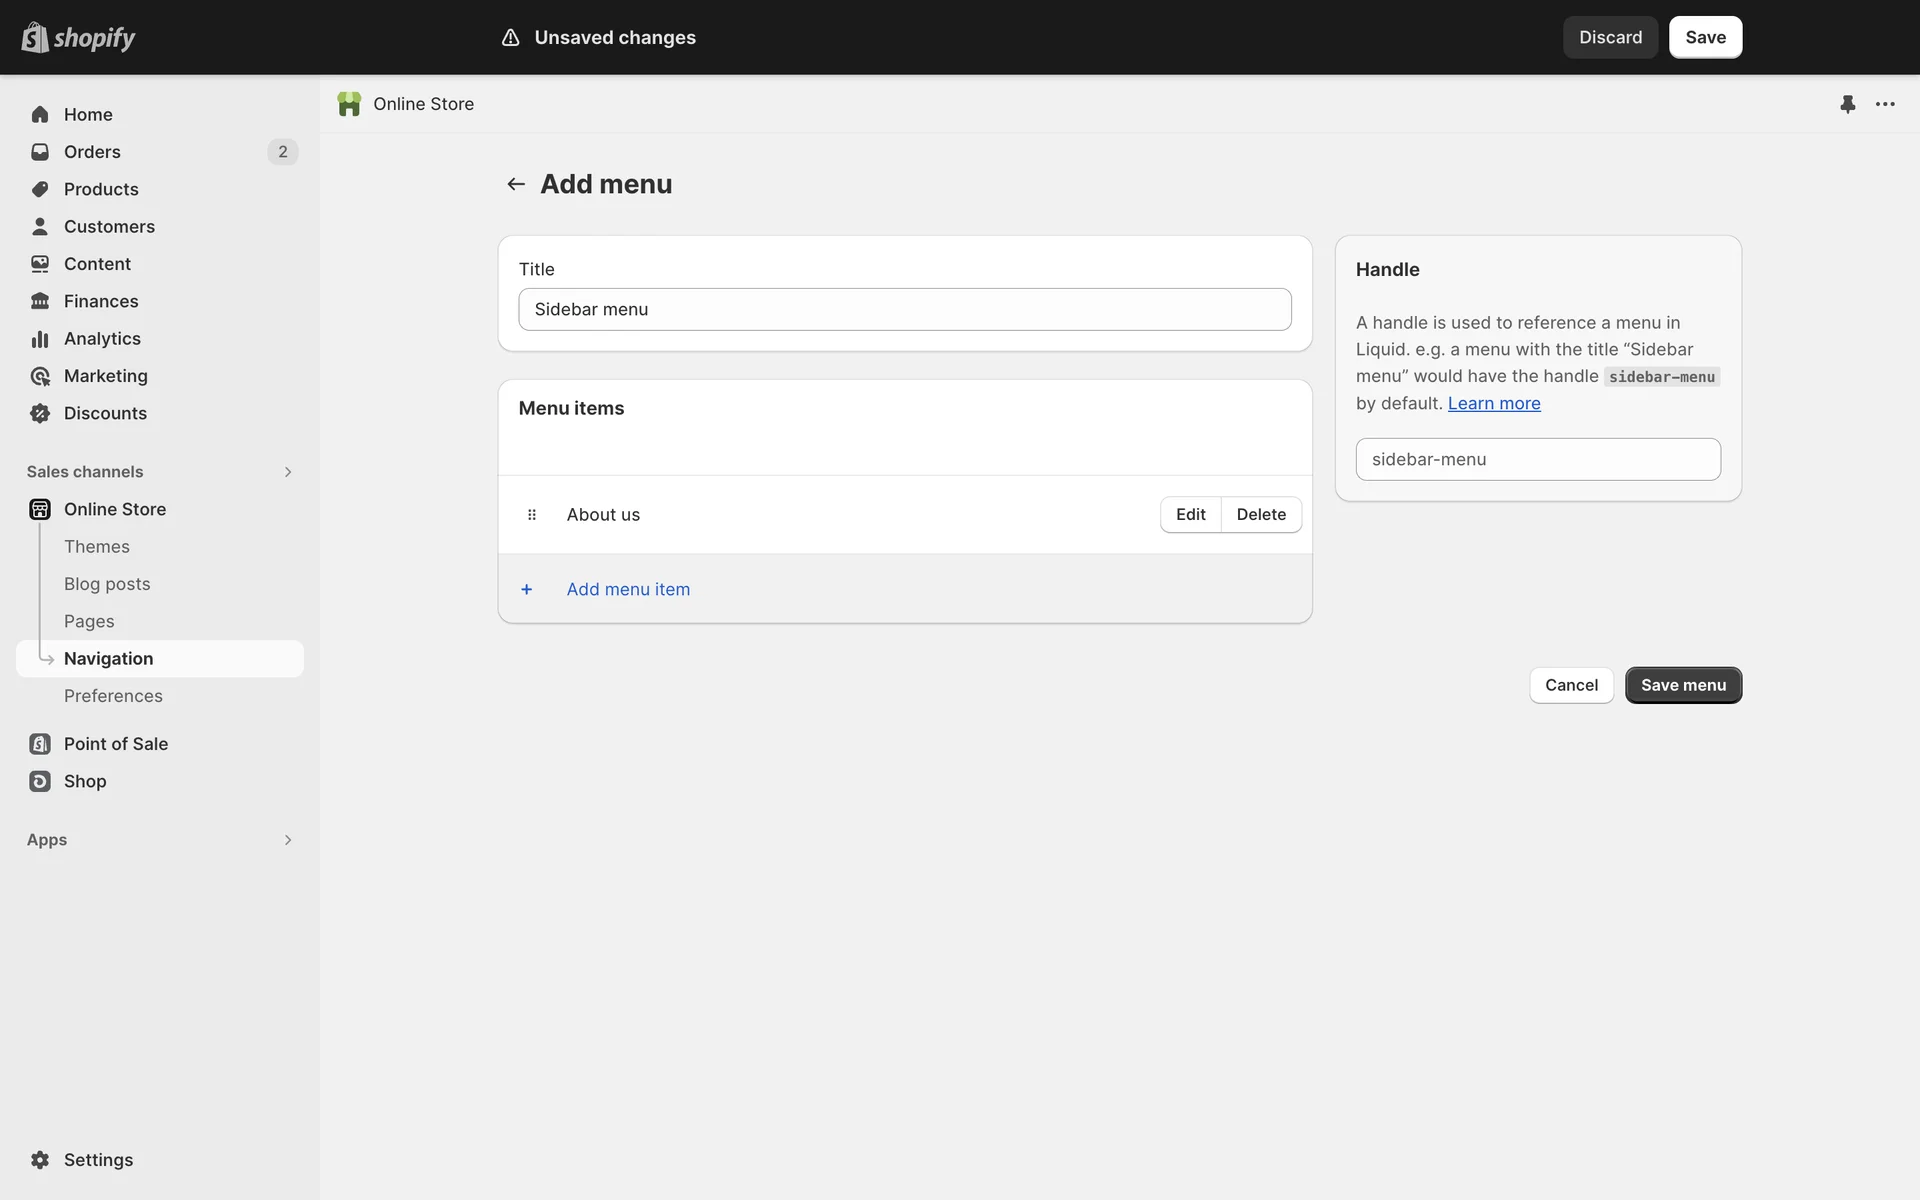Open Settings gear in sidebar
This screenshot has height=1200, width=1920.
click(x=40, y=1160)
